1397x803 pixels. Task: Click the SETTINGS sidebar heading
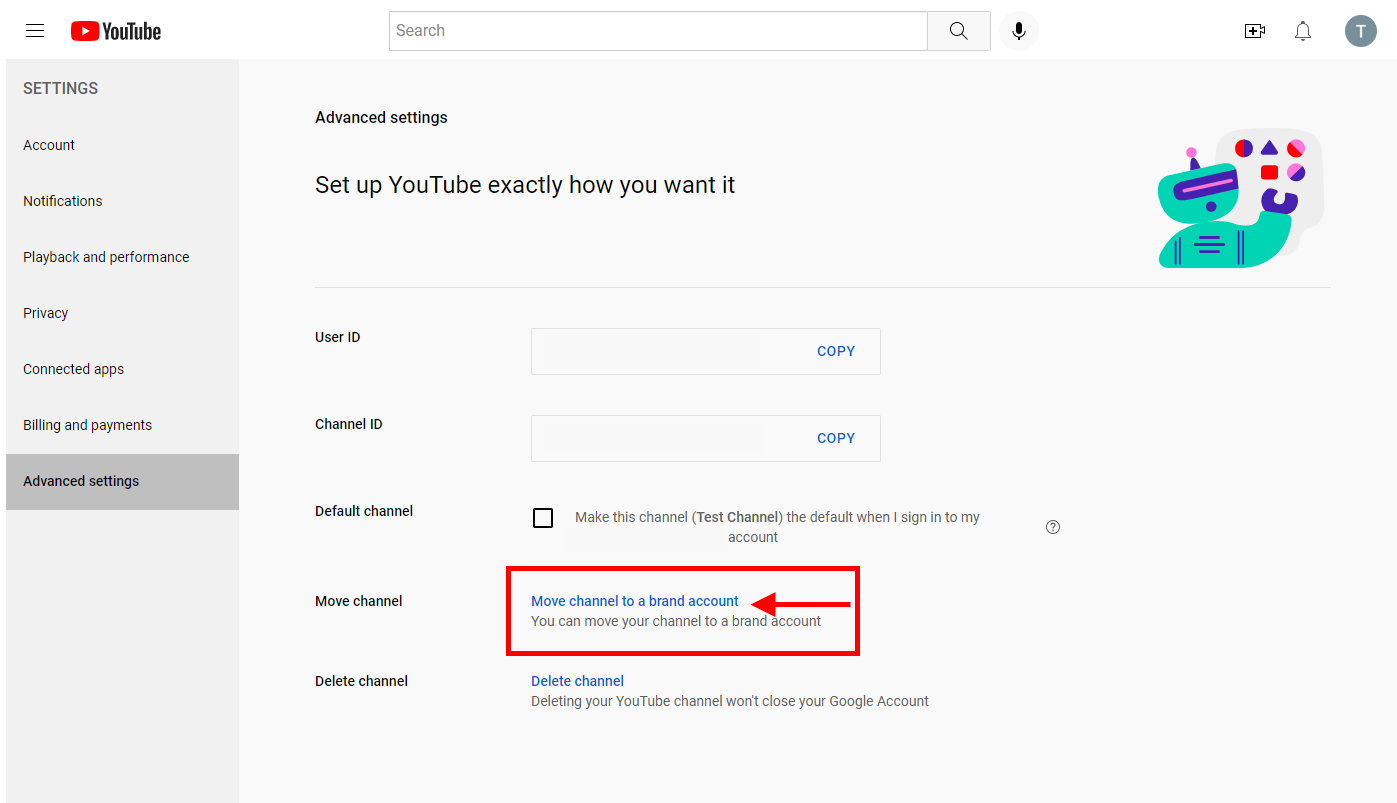61,88
